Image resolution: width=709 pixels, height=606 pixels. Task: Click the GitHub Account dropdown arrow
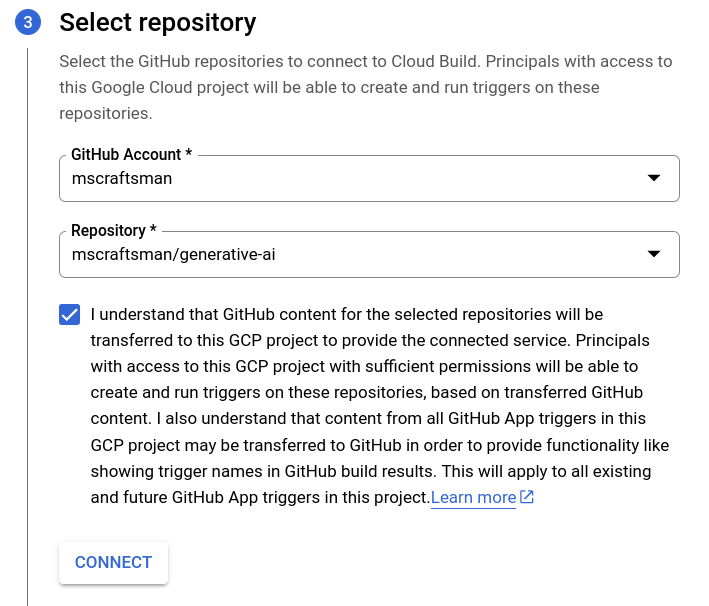[654, 178]
